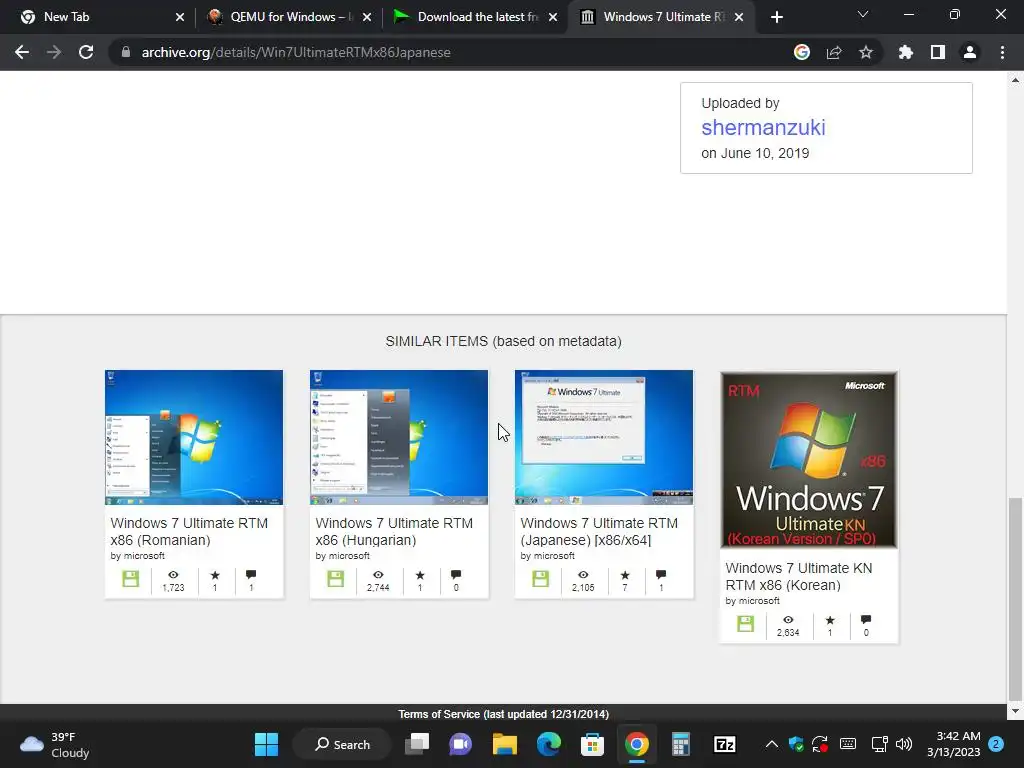Viewport: 1024px width, 768px height.
Task: Click the software floppy icon on Hungarian card
Action: (x=336, y=579)
